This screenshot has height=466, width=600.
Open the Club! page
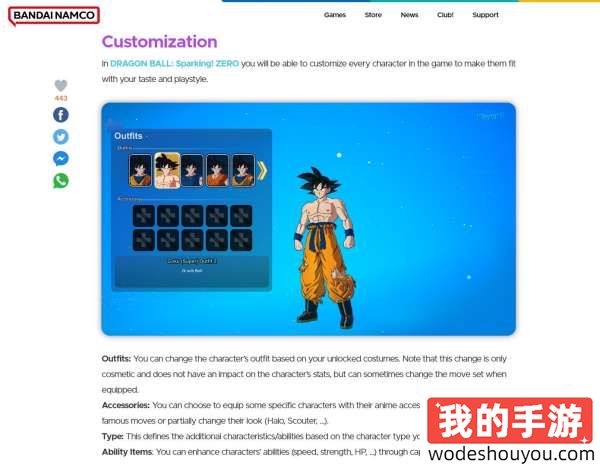445,15
